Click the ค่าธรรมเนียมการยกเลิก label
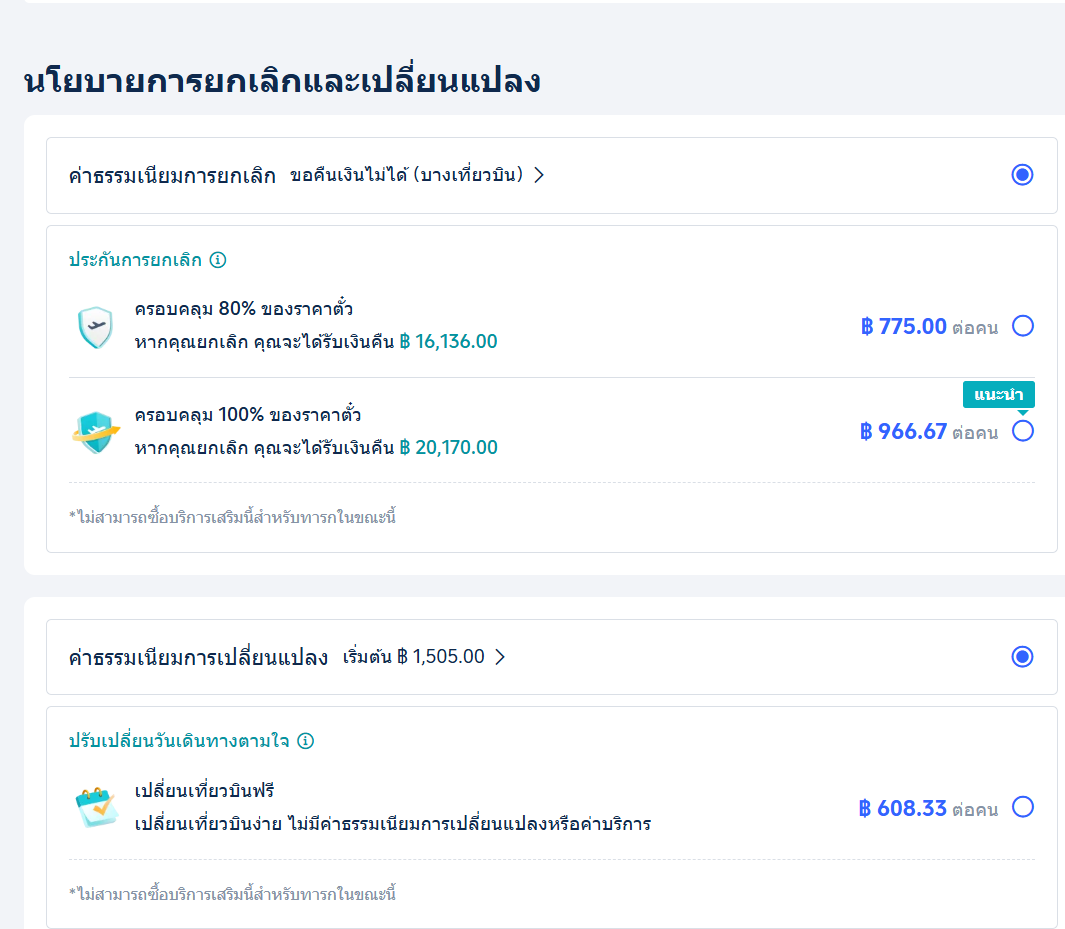Viewport: 1065px width, 929px height. tap(172, 176)
